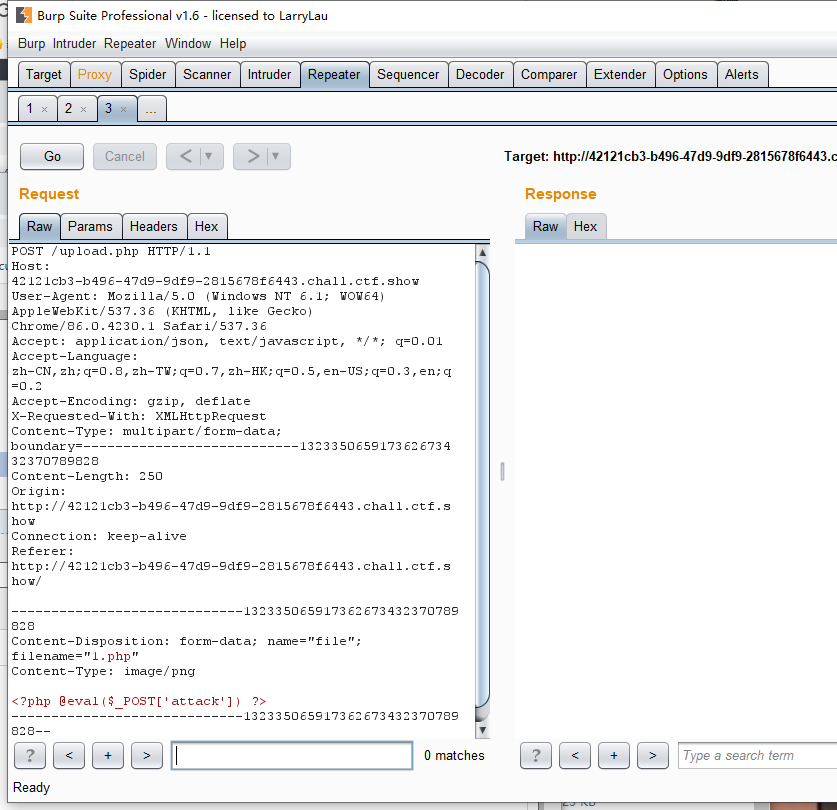Open the back history dropdown arrow
Image resolution: width=837 pixels, height=810 pixels.
209,156
